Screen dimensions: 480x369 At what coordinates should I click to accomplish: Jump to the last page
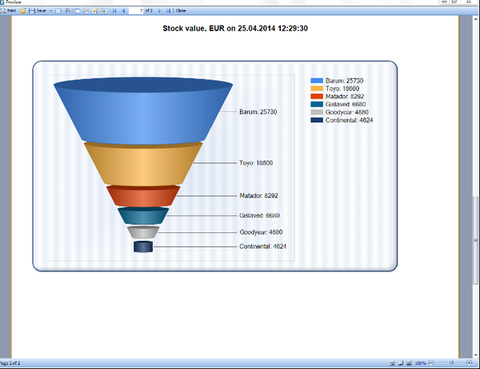[x=168, y=11]
